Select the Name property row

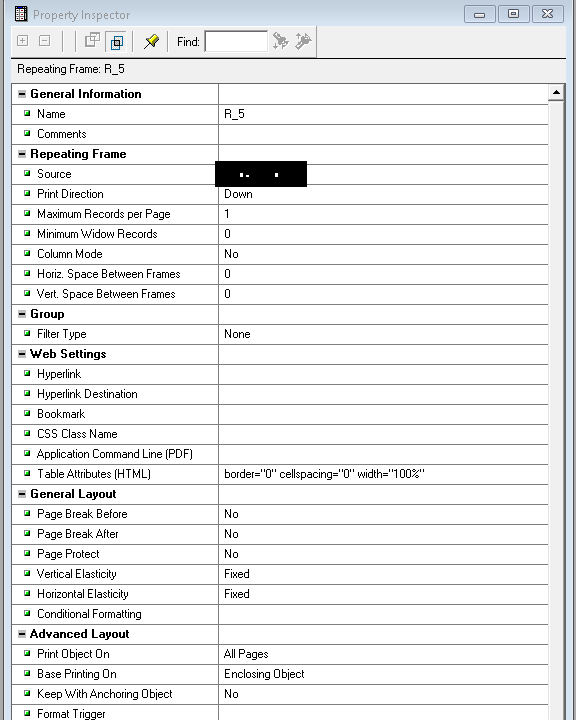pyautogui.click(x=280, y=114)
